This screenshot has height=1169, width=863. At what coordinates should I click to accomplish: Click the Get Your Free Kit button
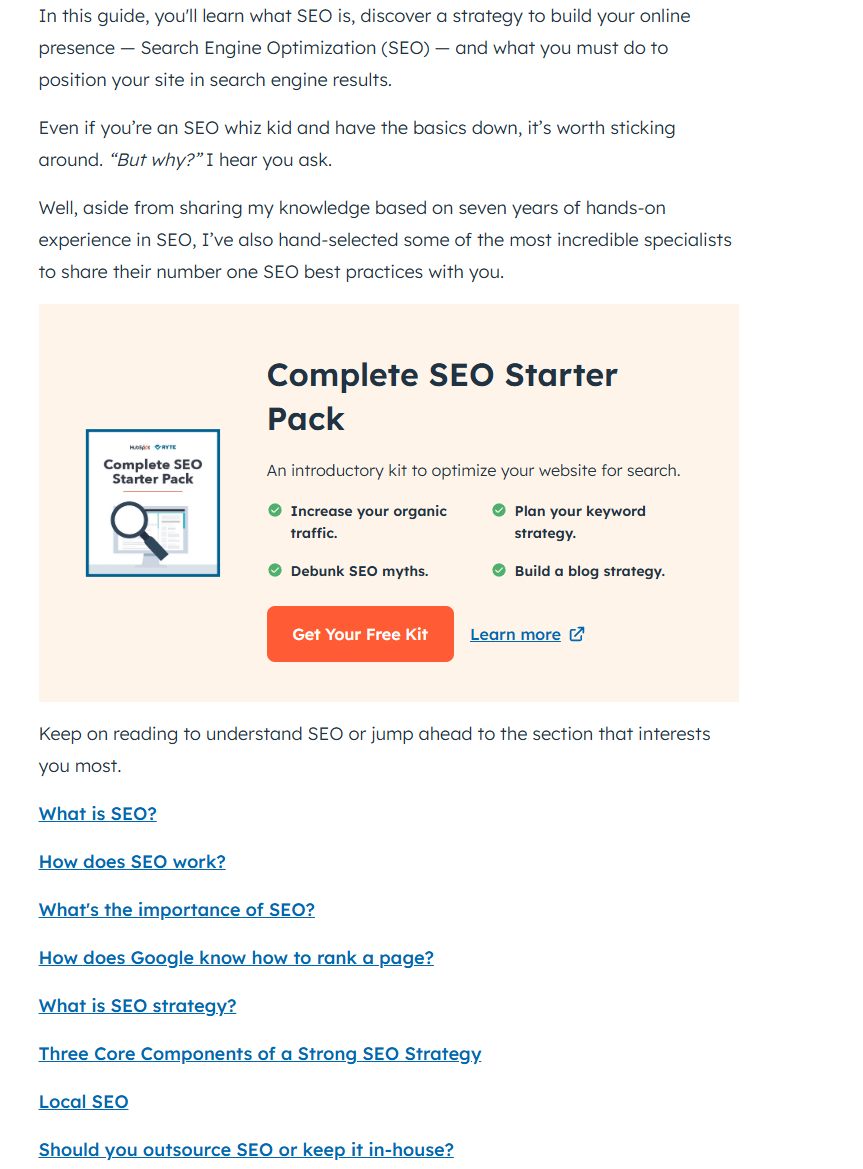tap(360, 634)
